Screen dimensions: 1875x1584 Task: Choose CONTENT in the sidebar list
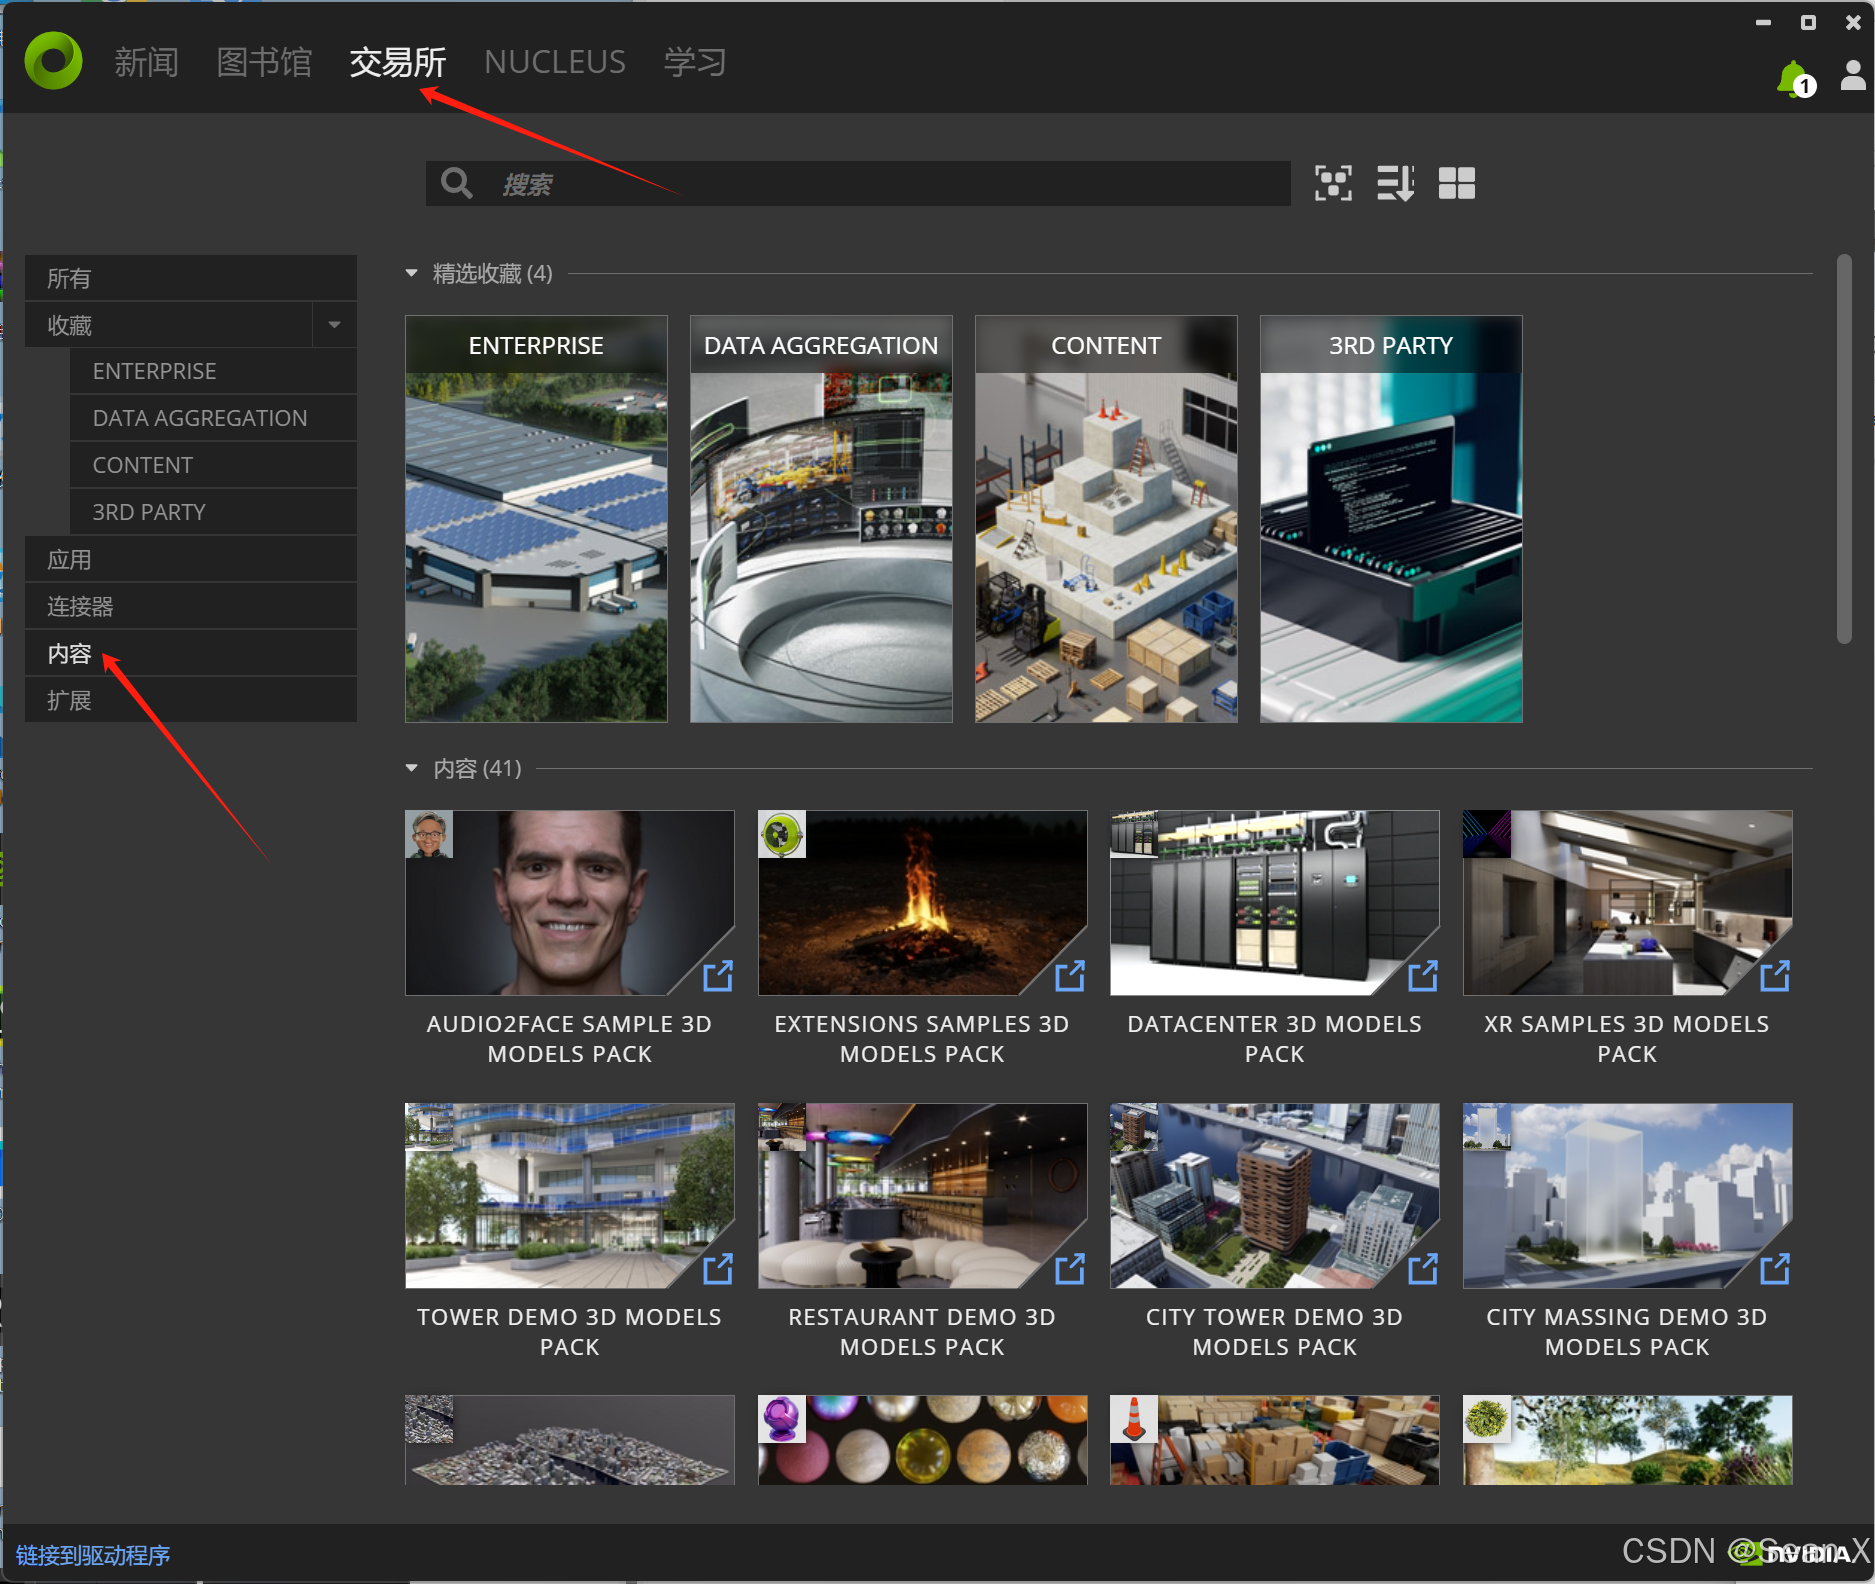213,465
